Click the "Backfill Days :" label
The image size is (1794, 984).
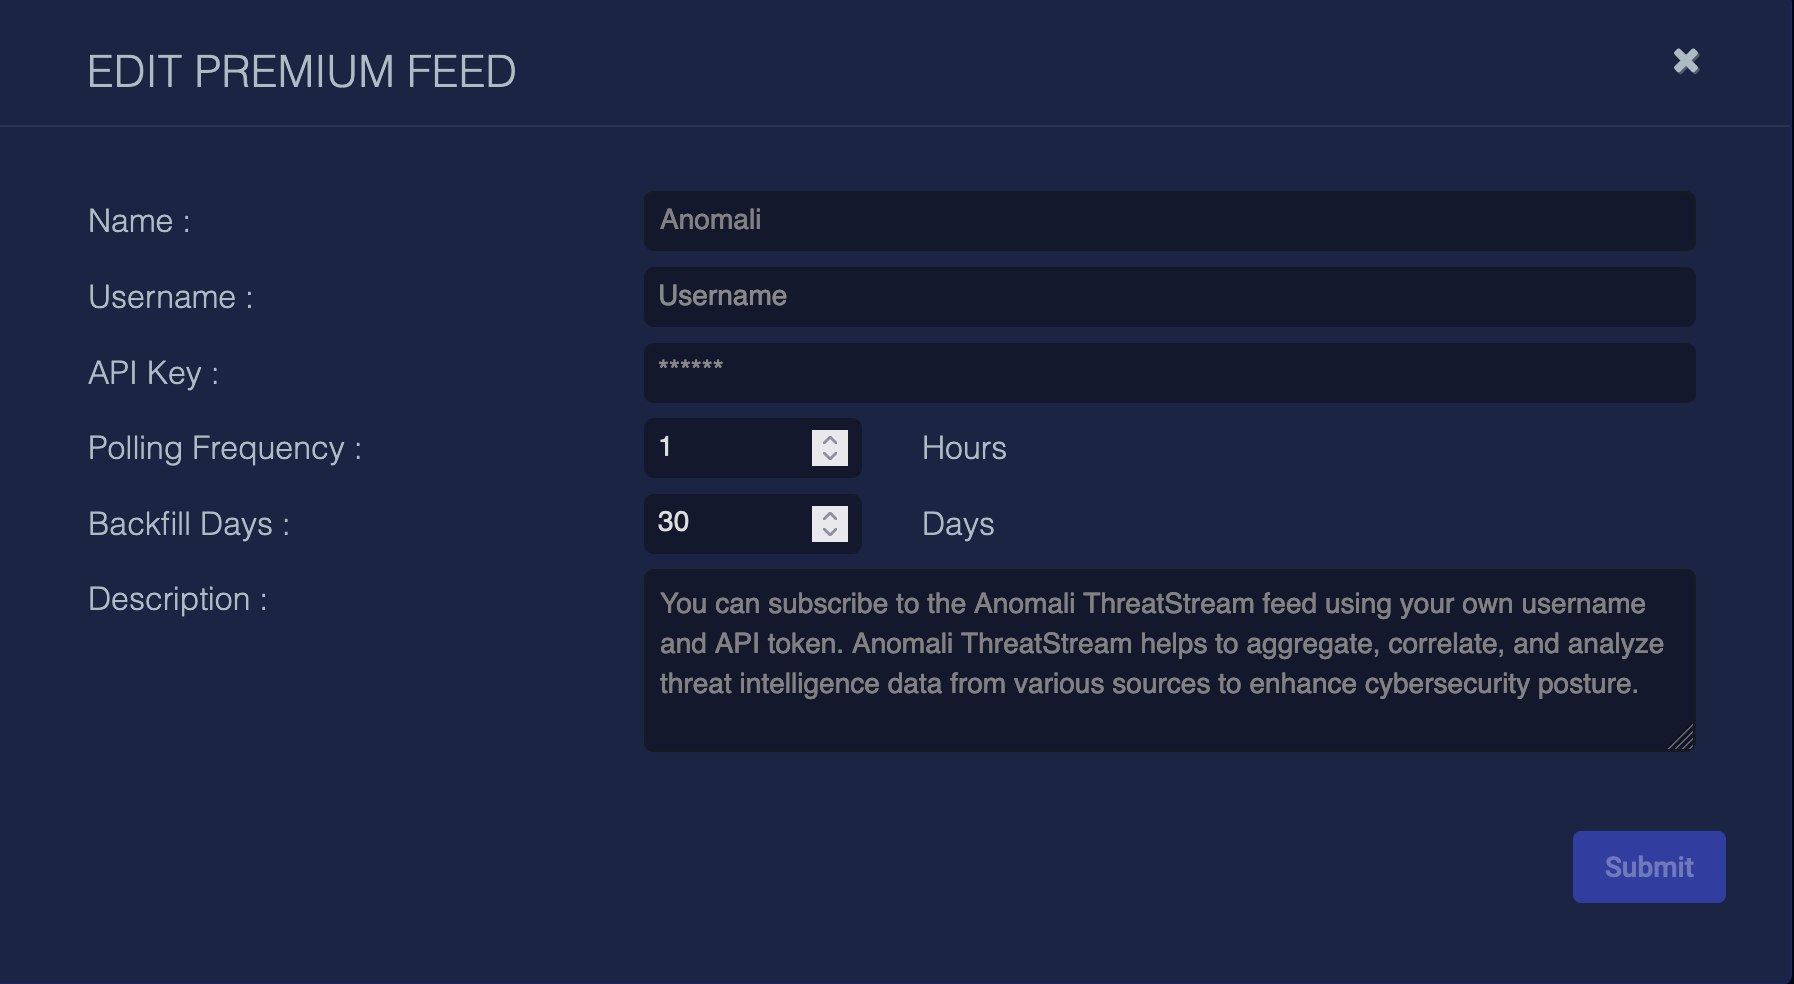(188, 524)
